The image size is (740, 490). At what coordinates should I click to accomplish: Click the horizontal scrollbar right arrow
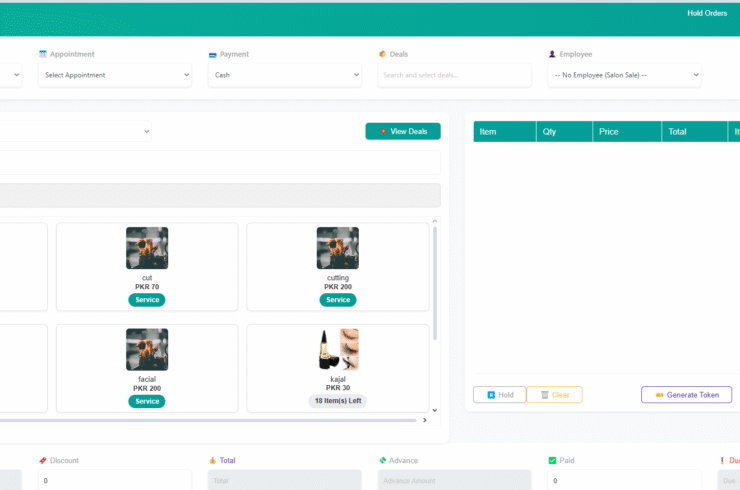425,420
